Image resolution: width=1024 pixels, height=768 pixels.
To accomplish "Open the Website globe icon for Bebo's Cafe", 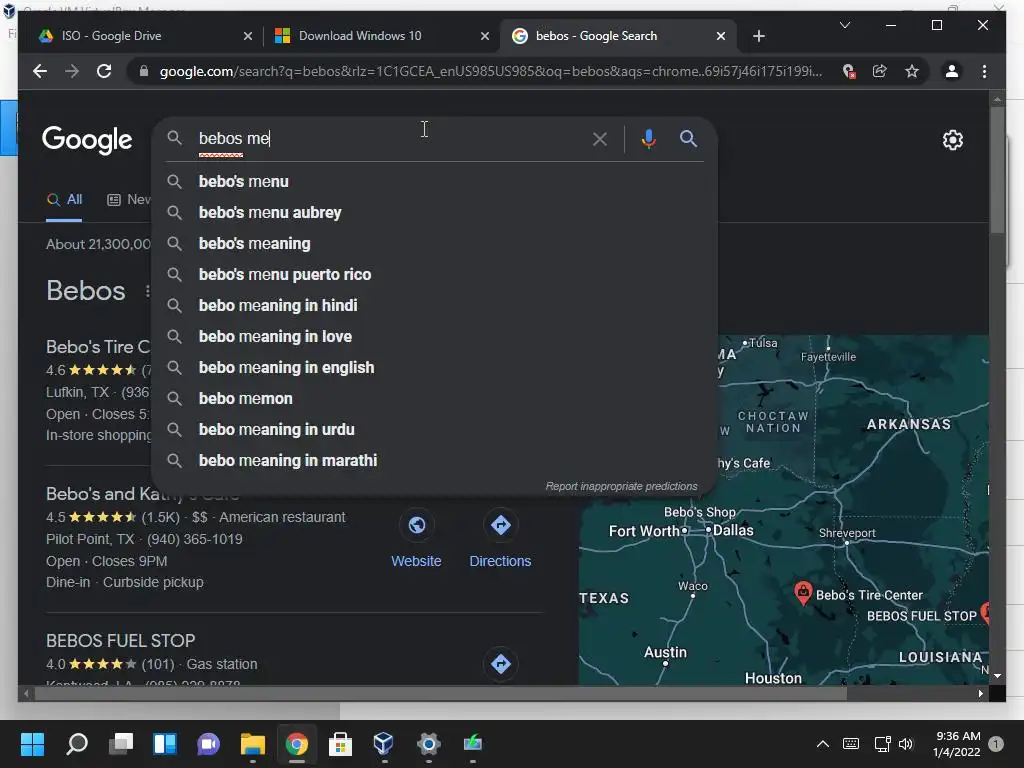I will [x=417, y=524].
